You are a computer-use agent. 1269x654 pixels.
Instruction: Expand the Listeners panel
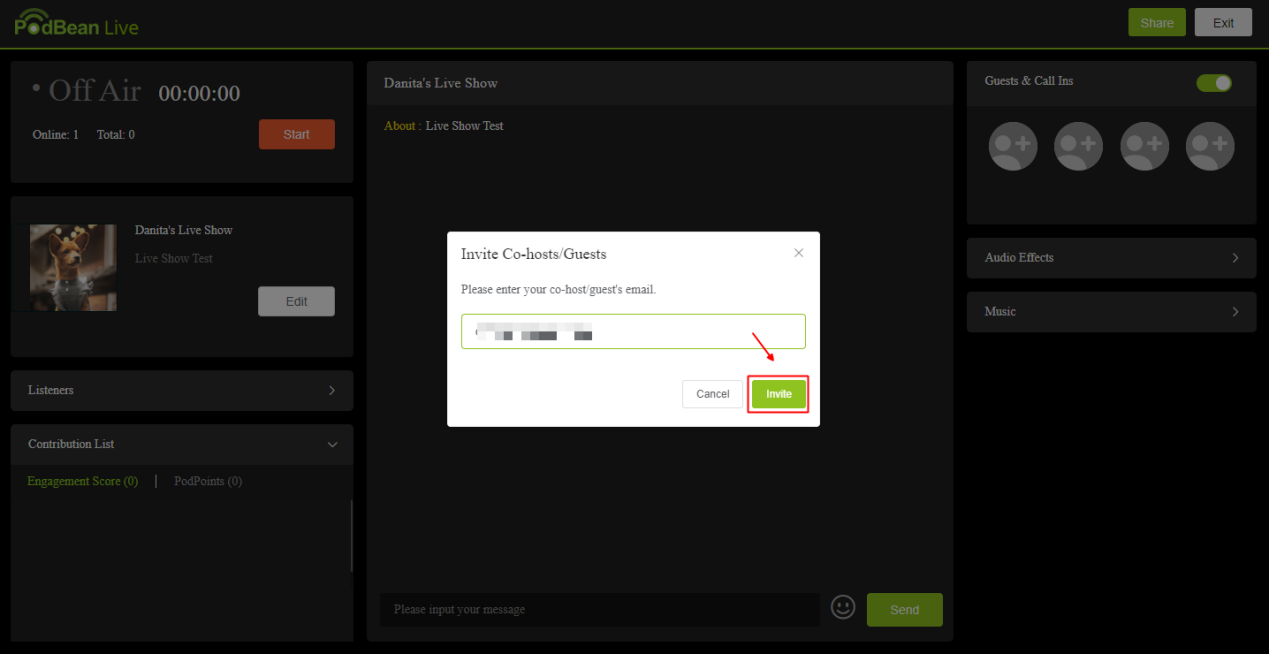point(181,390)
